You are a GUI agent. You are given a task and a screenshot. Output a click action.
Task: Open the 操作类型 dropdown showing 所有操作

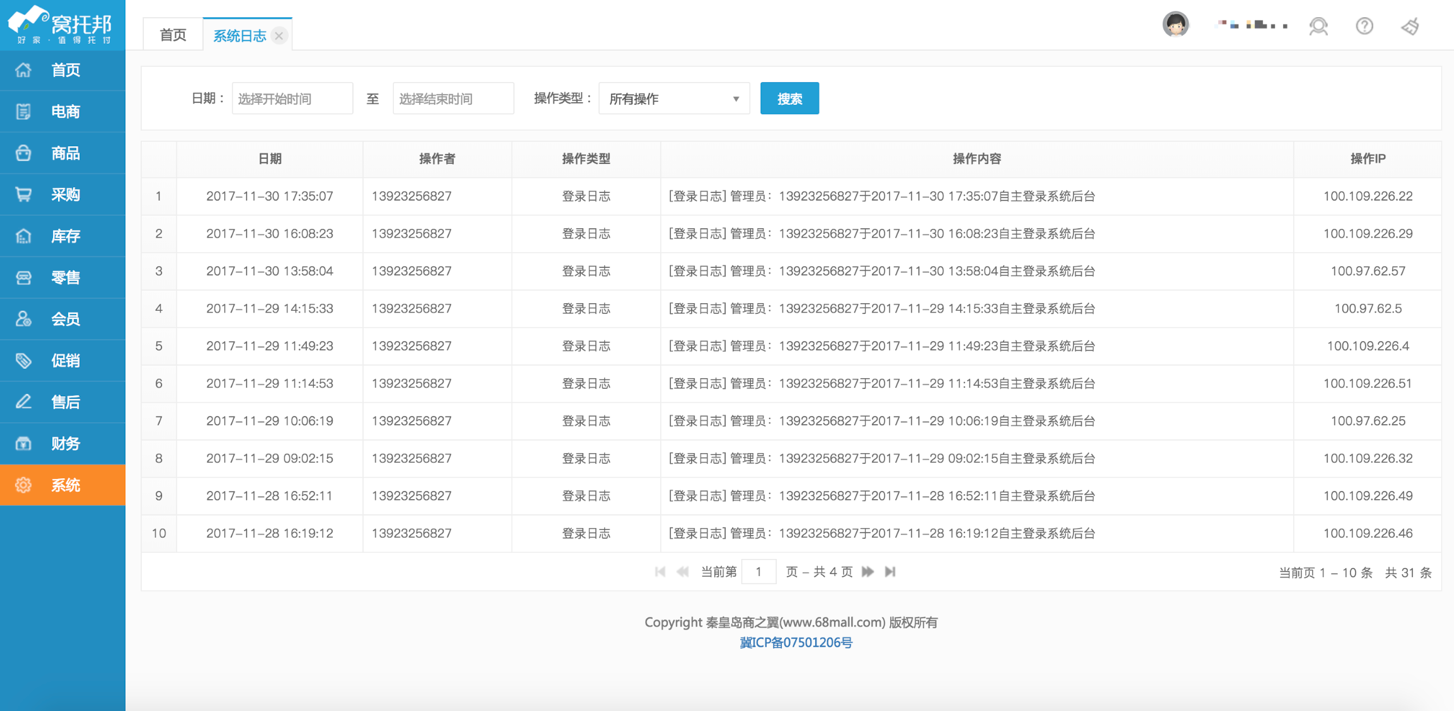674,99
